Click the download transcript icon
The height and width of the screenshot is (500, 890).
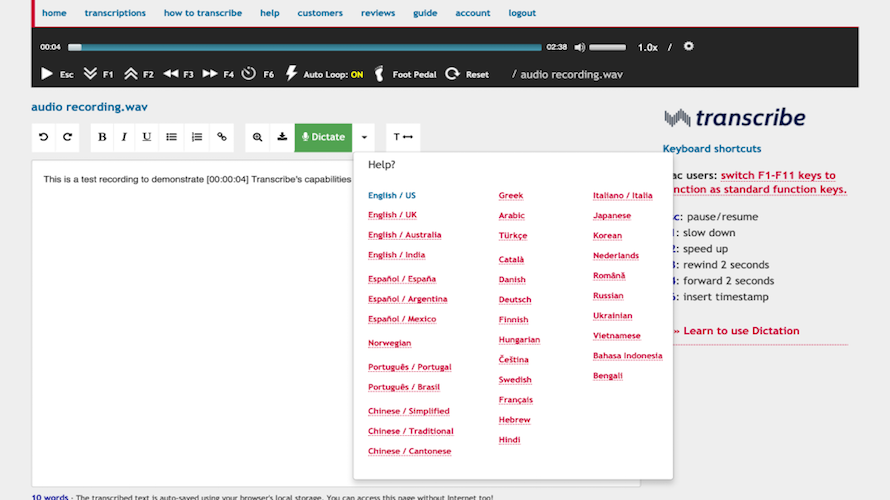coord(282,137)
